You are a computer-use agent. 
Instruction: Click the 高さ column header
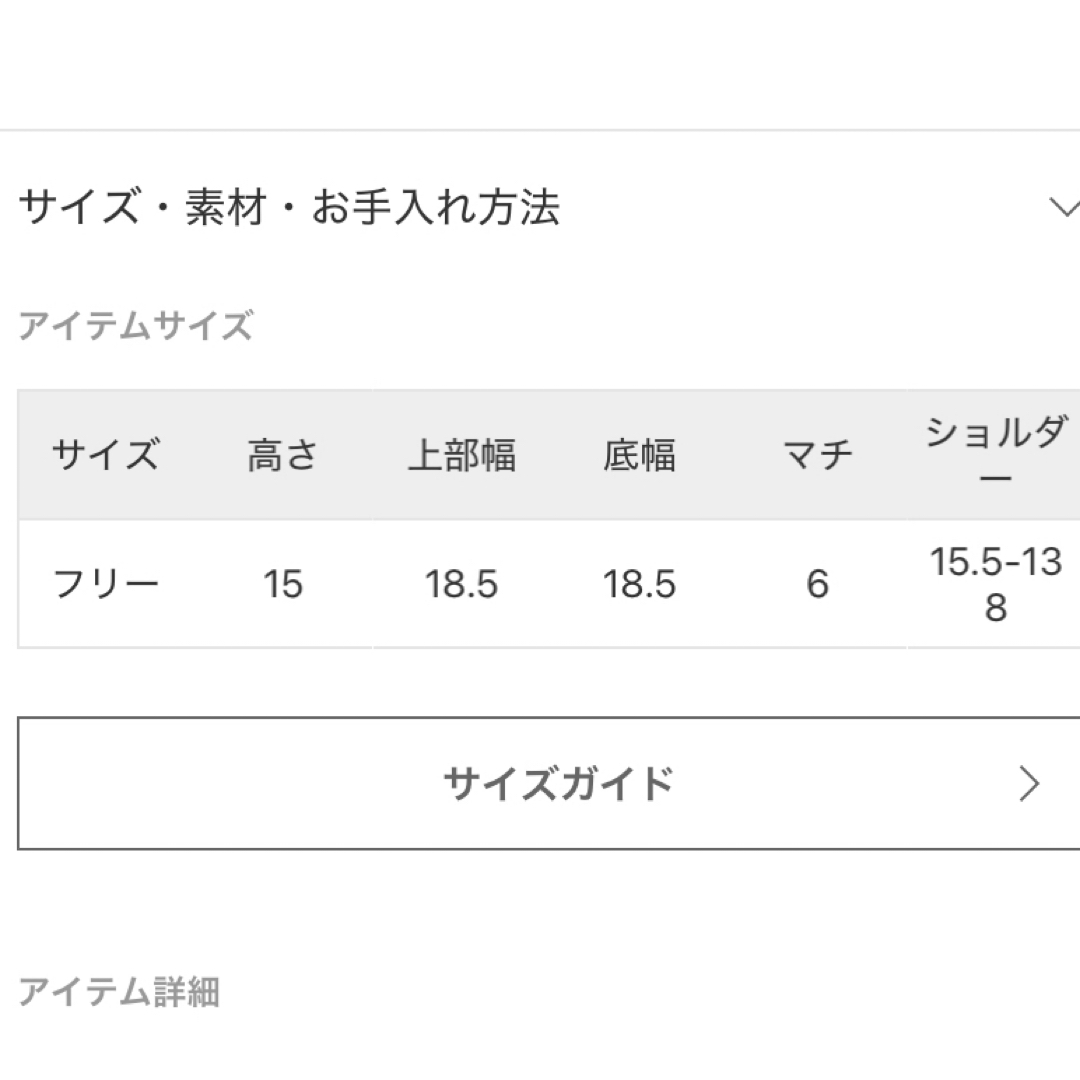pos(283,455)
